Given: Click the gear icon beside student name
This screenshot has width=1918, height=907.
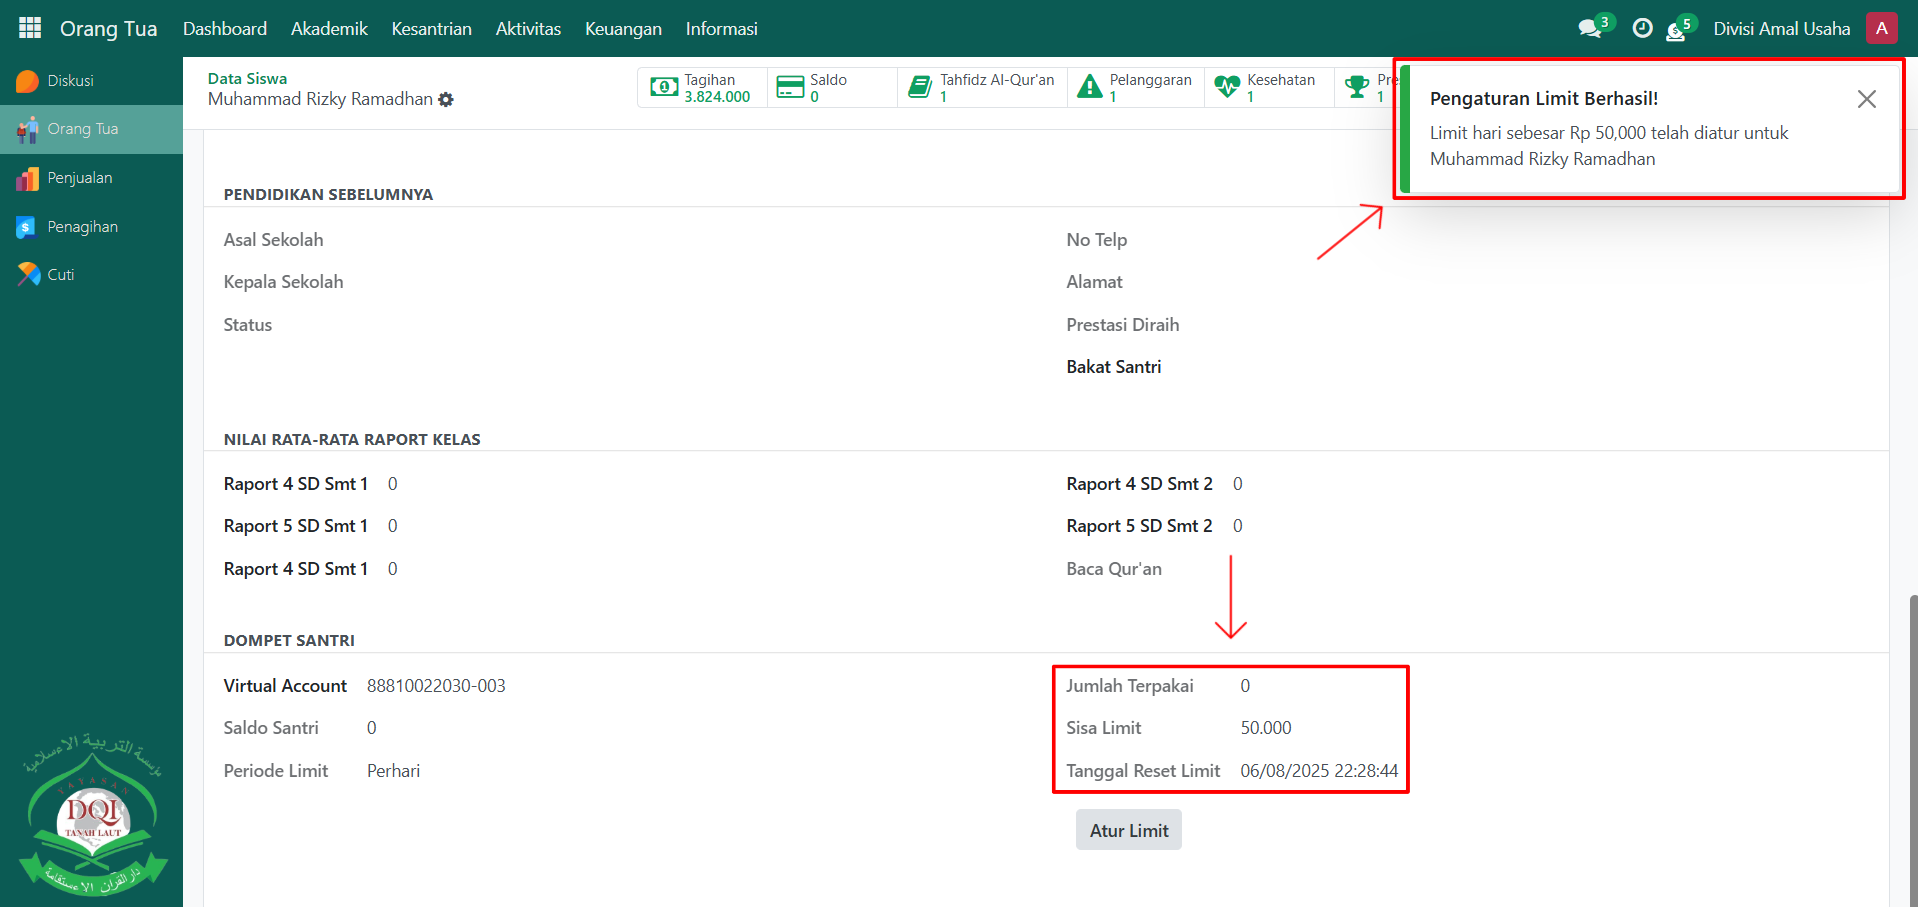Looking at the screenshot, I should 446,100.
